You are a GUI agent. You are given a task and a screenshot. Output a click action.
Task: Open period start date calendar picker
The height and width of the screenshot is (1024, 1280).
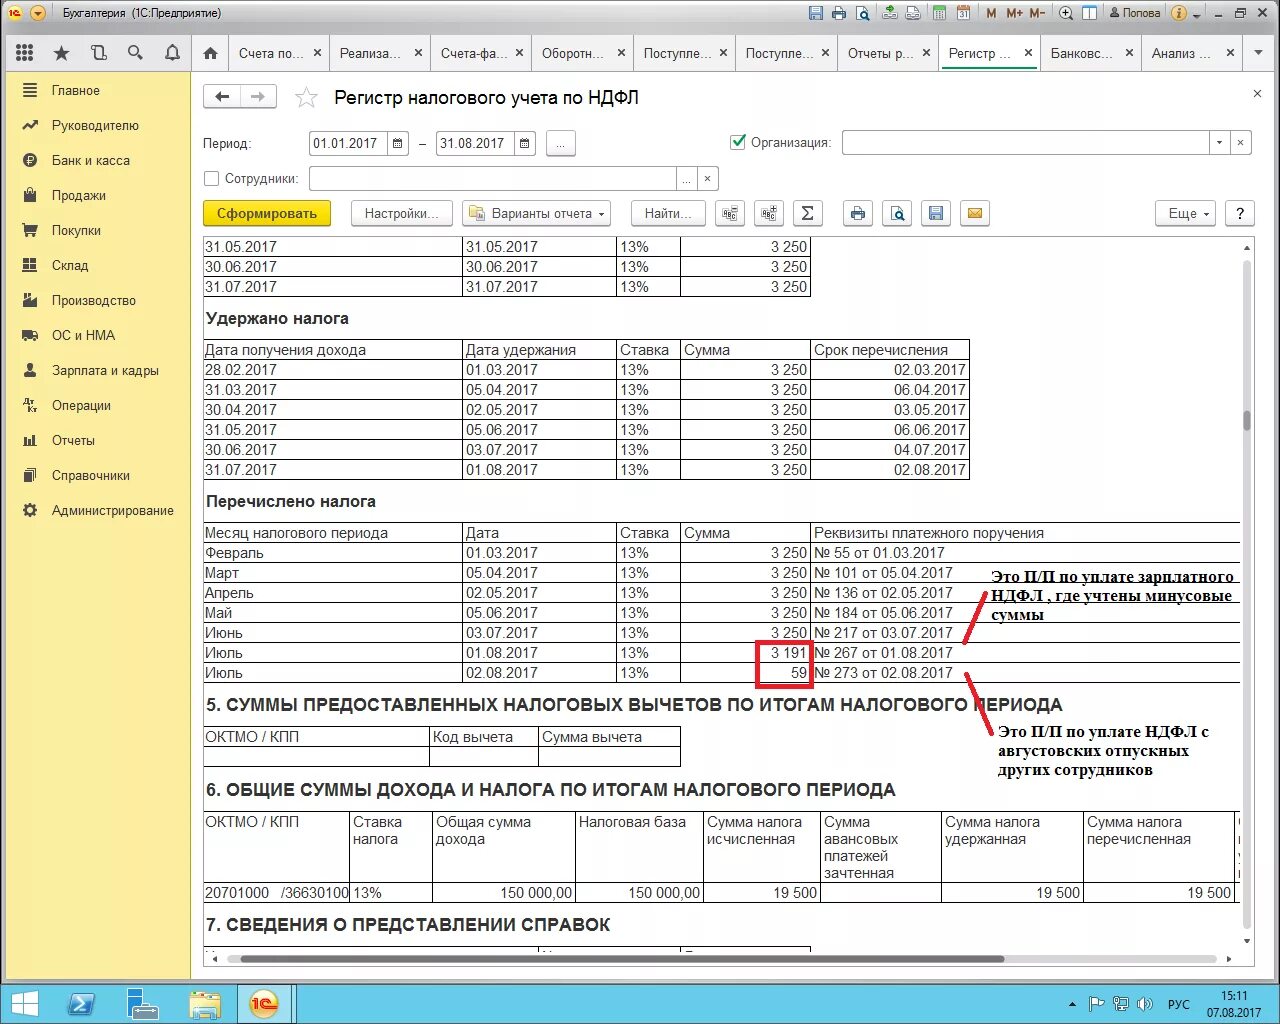[398, 143]
